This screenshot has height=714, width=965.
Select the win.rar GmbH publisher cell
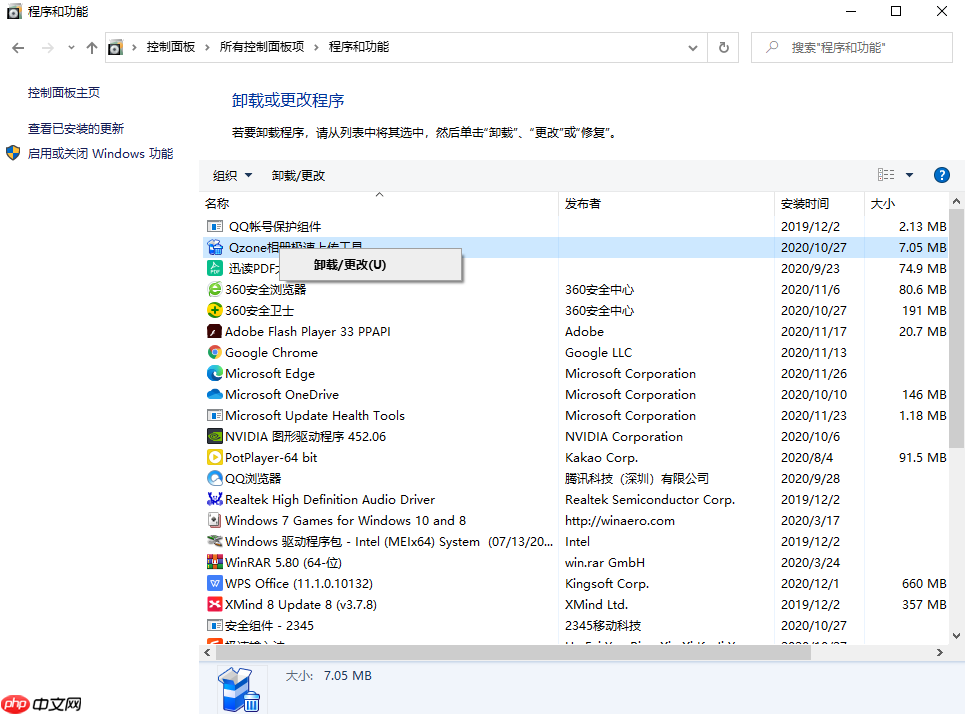coord(605,563)
